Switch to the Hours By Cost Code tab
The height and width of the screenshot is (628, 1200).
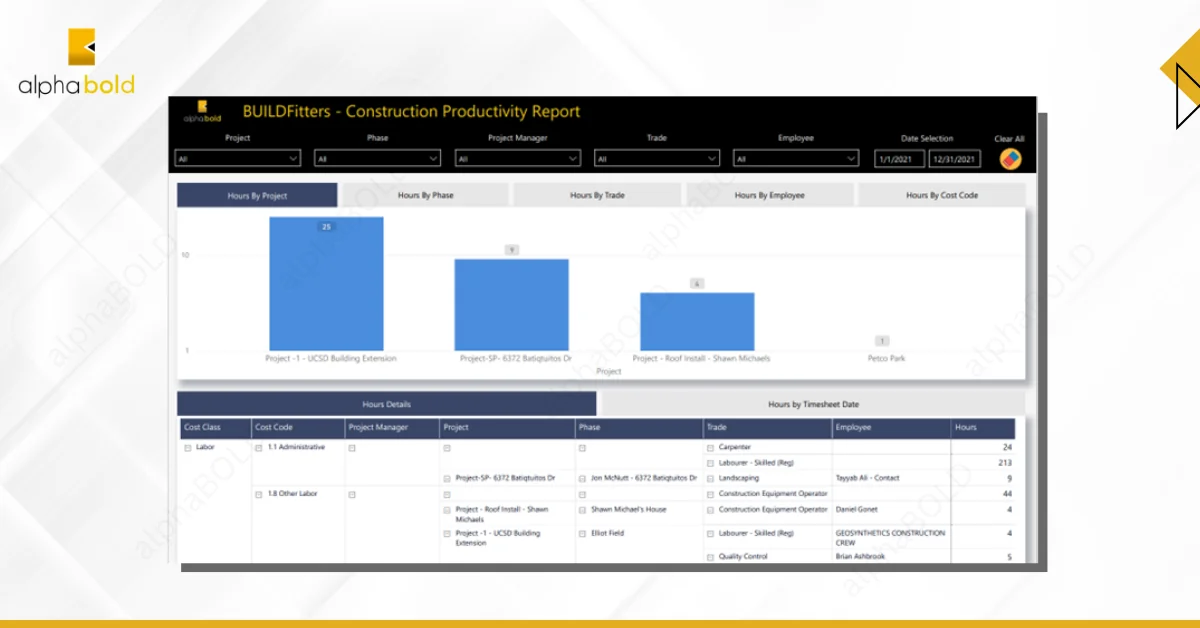942,195
